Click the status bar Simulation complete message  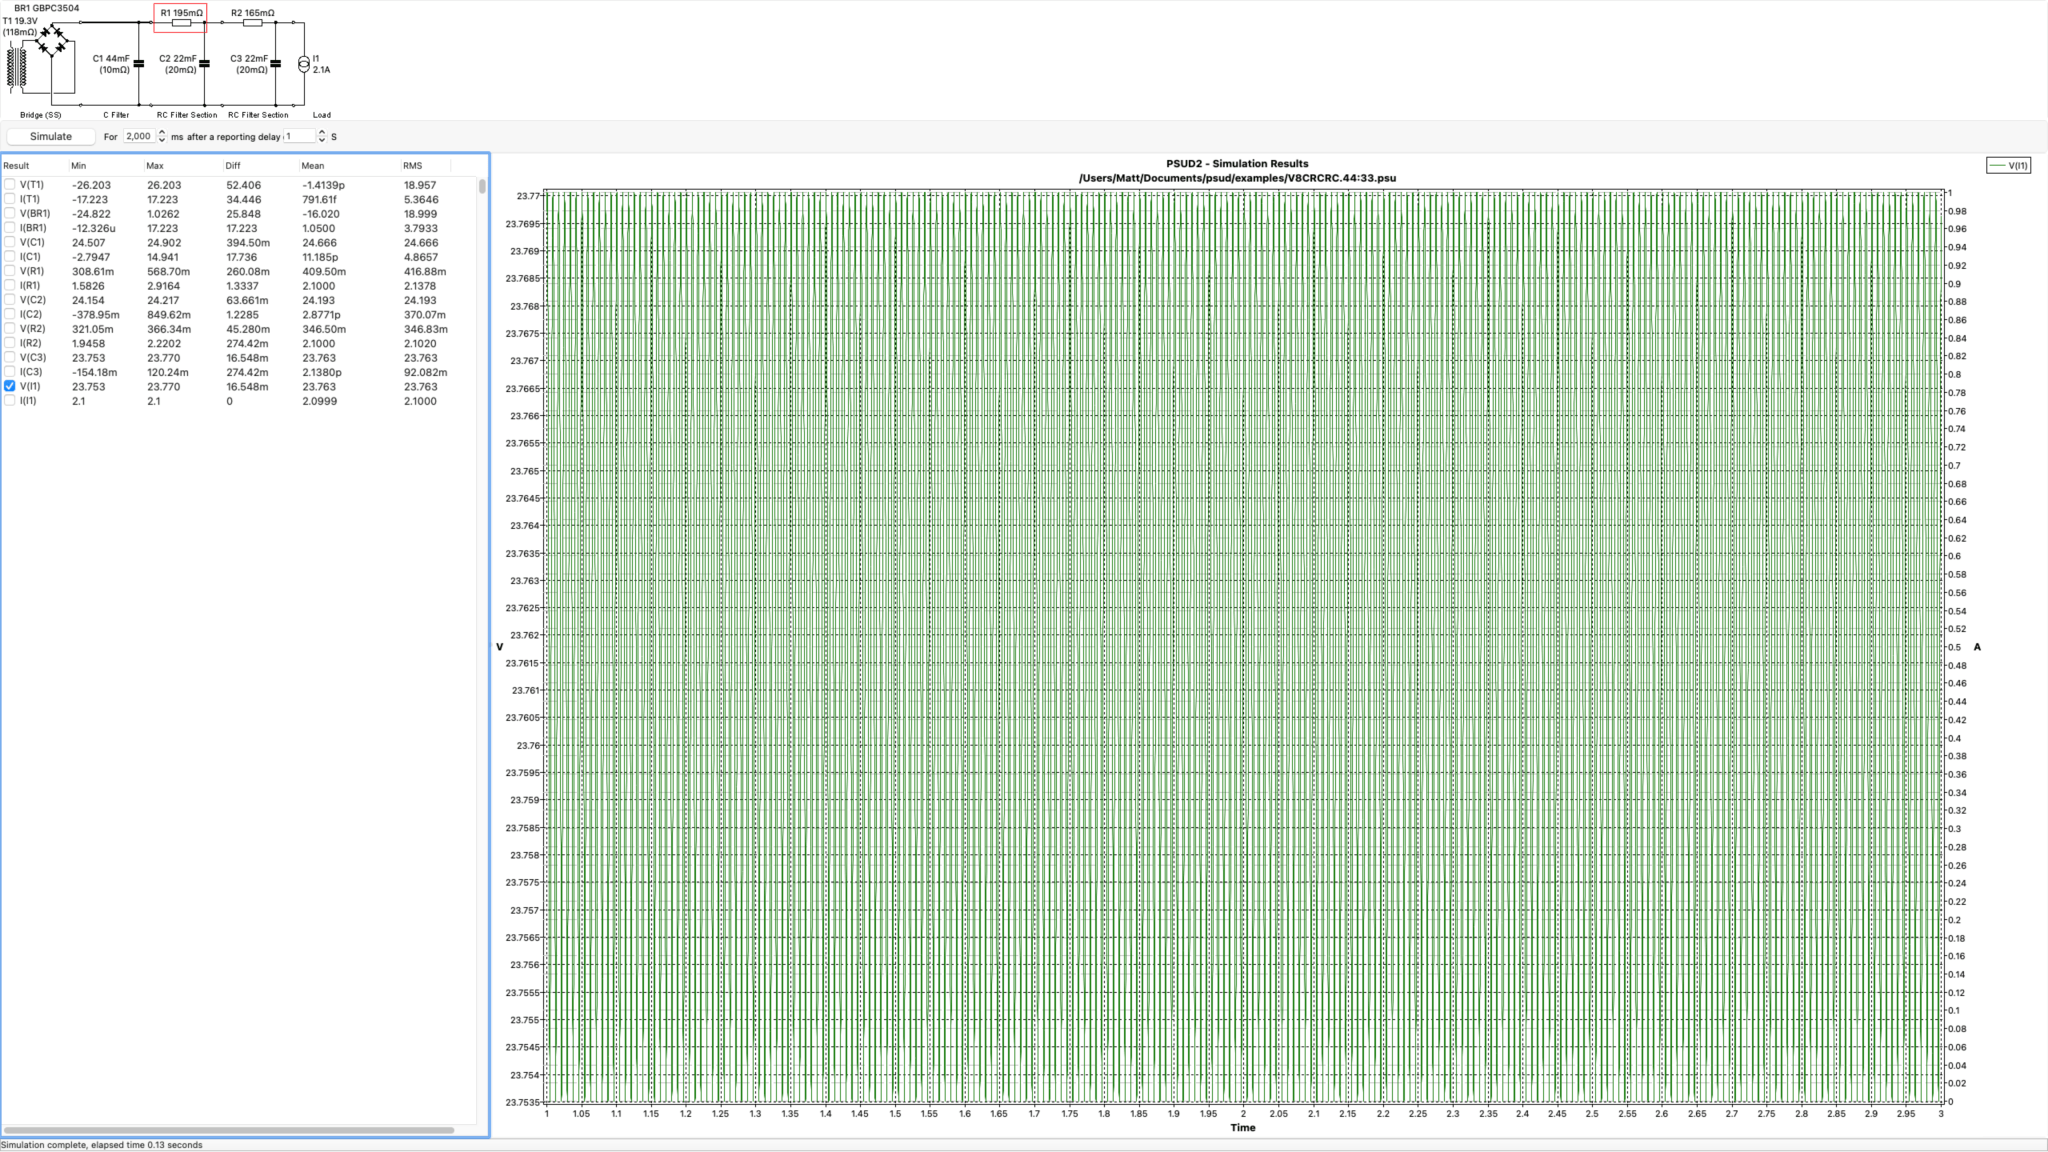coord(102,1145)
